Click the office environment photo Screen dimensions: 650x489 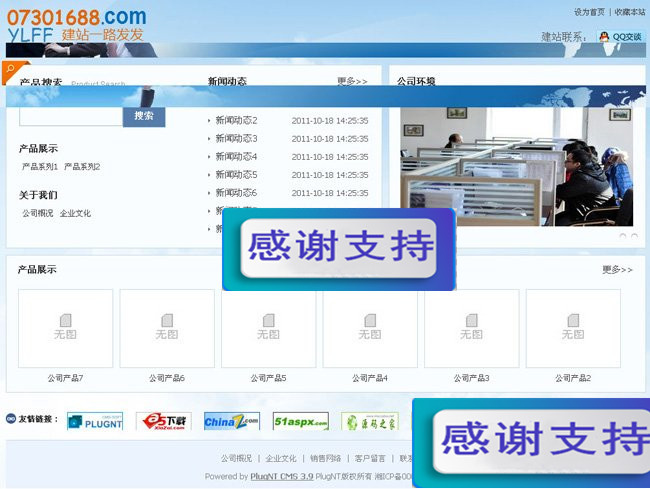(517, 167)
